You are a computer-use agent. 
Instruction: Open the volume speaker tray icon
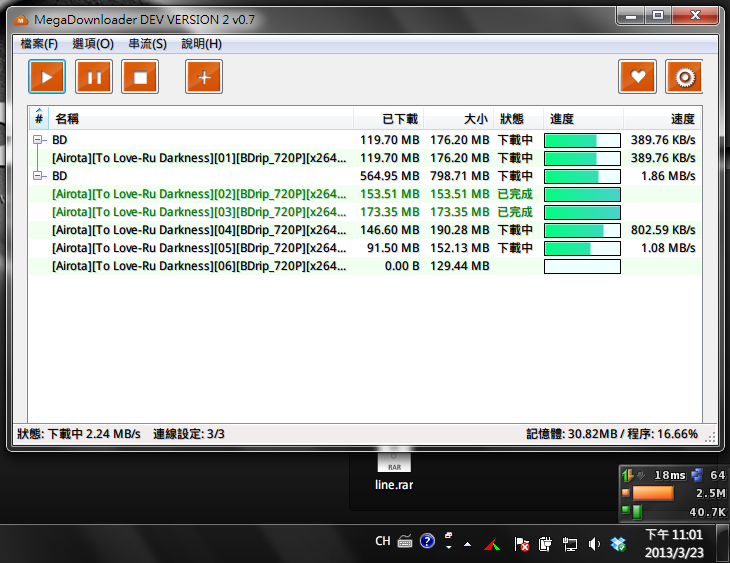point(594,544)
